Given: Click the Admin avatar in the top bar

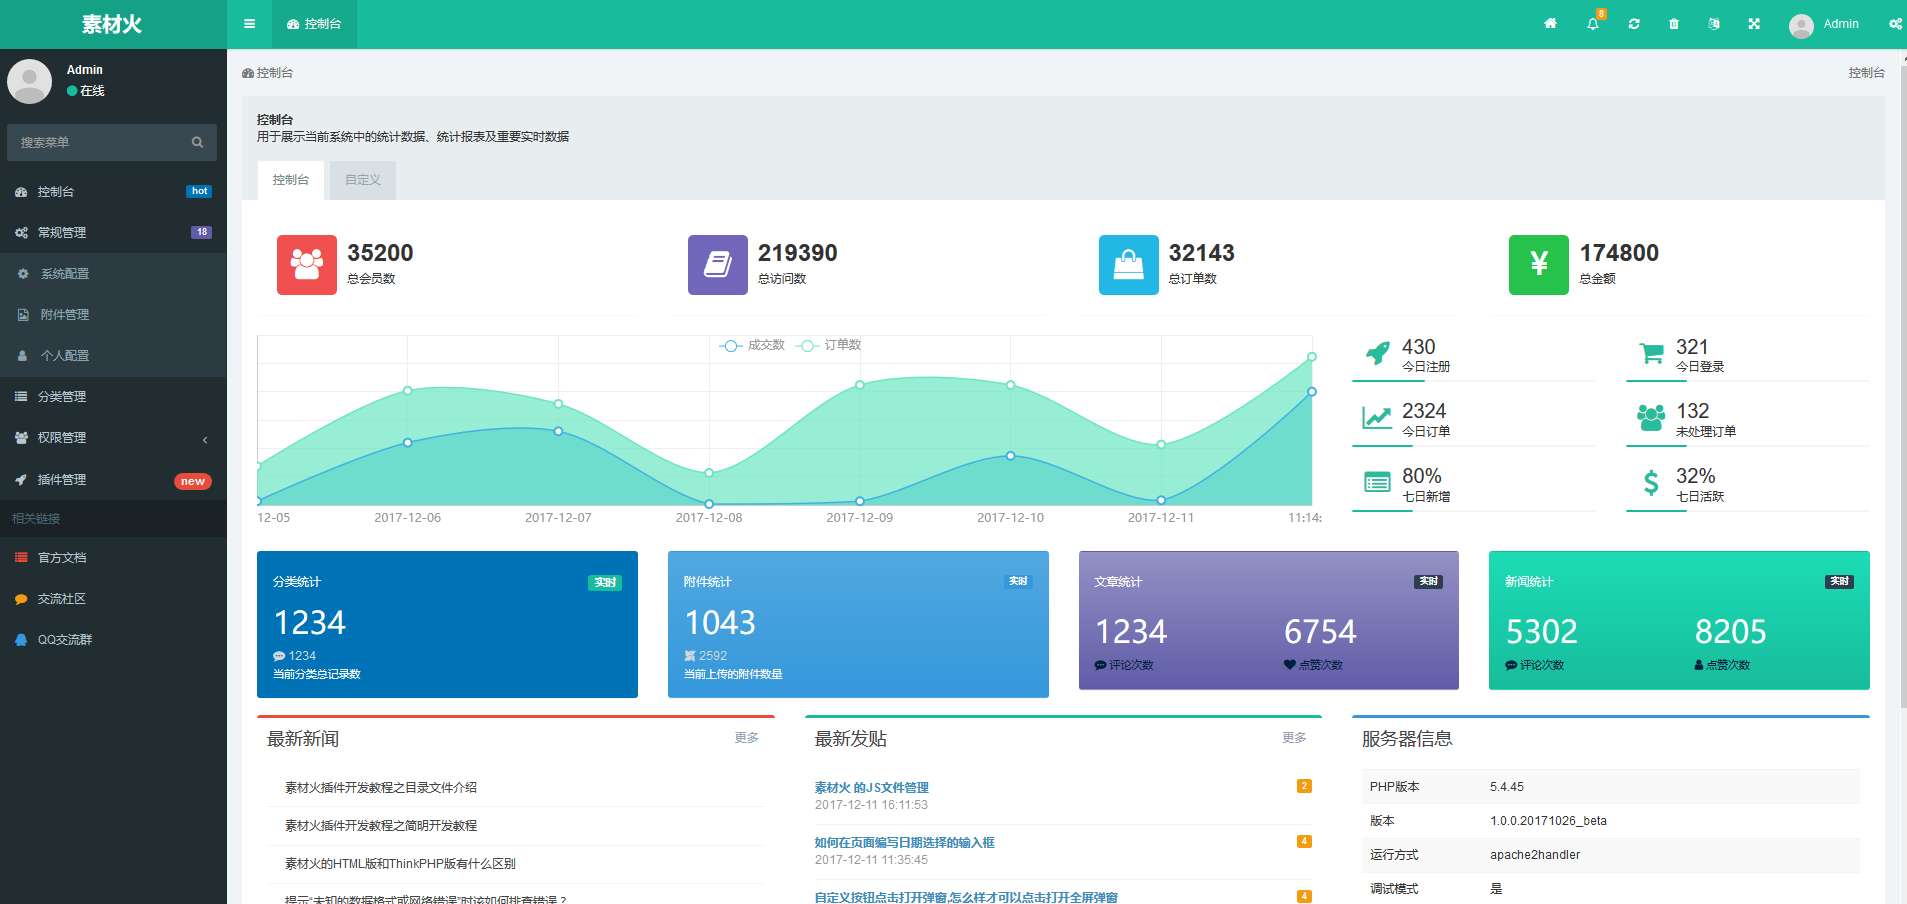Looking at the screenshot, I should [x=1801, y=25].
